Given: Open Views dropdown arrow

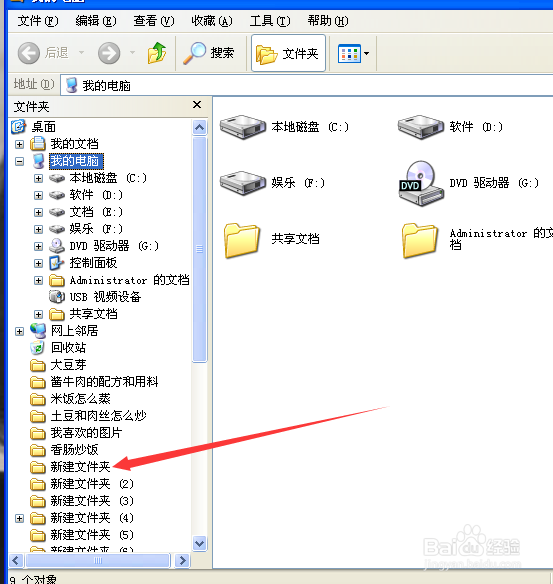Looking at the screenshot, I should point(366,53).
